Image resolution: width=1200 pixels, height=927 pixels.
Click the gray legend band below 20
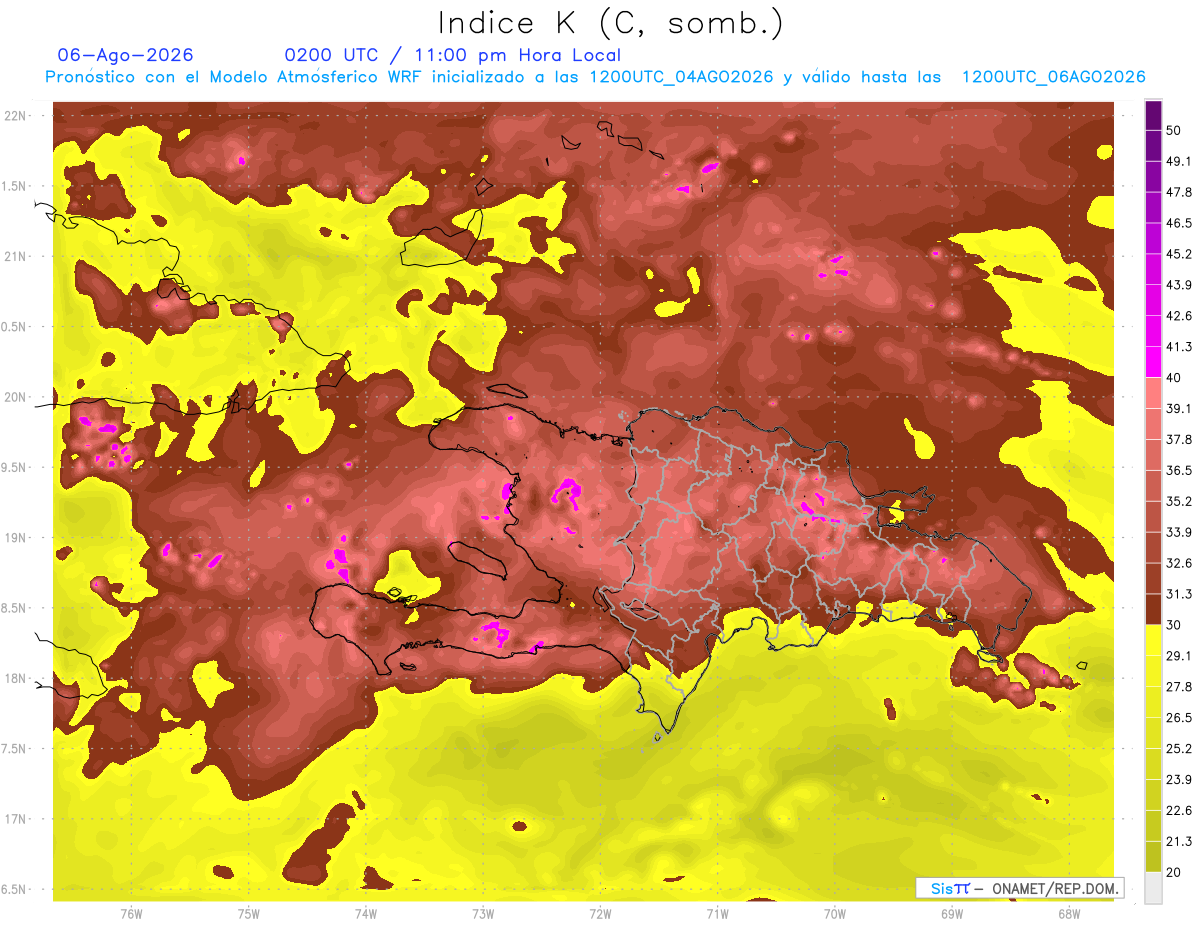tap(1153, 887)
